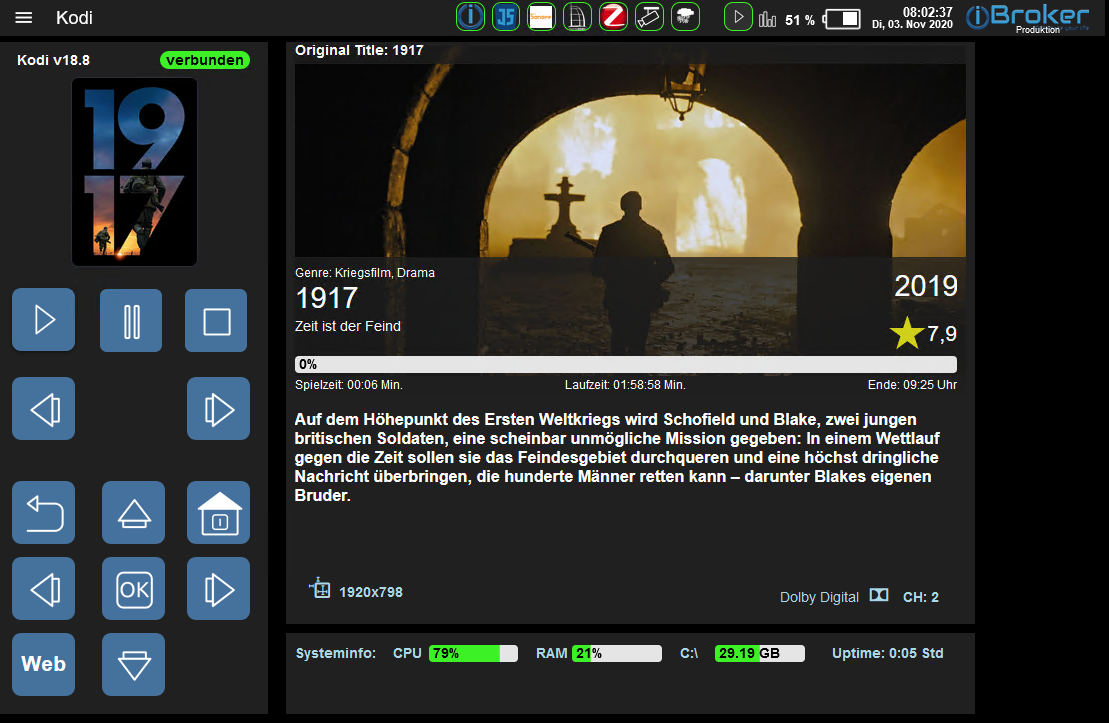The height and width of the screenshot is (723, 1109).
Task: Click the 'Original Title: 1917' heading
Action: tap(359, 50)
